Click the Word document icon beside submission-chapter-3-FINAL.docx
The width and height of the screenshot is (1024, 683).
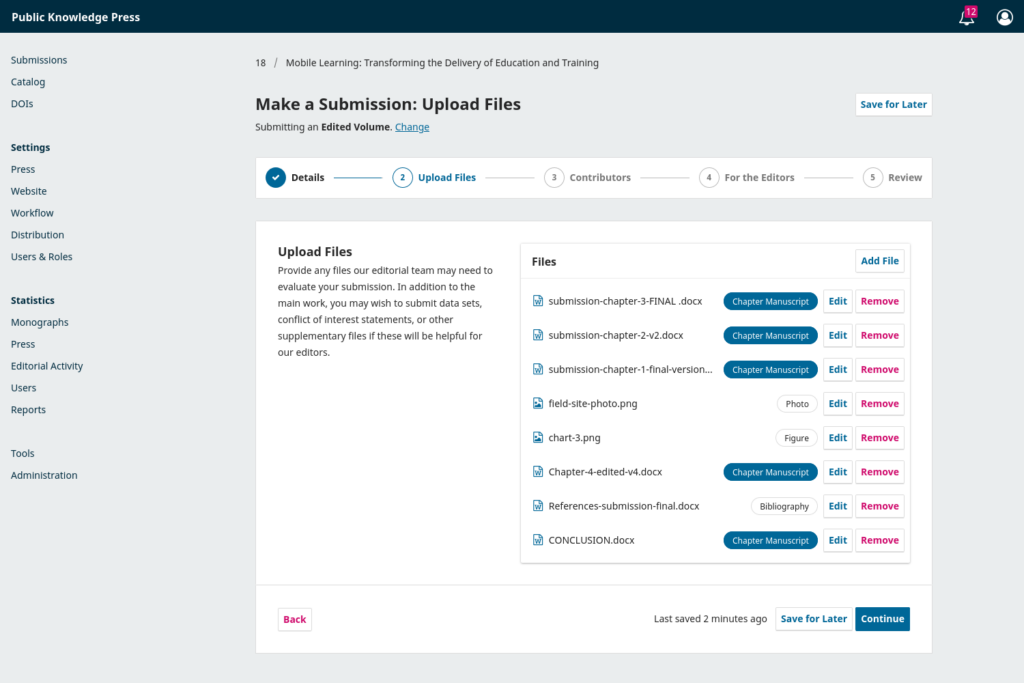coord(535,301)
